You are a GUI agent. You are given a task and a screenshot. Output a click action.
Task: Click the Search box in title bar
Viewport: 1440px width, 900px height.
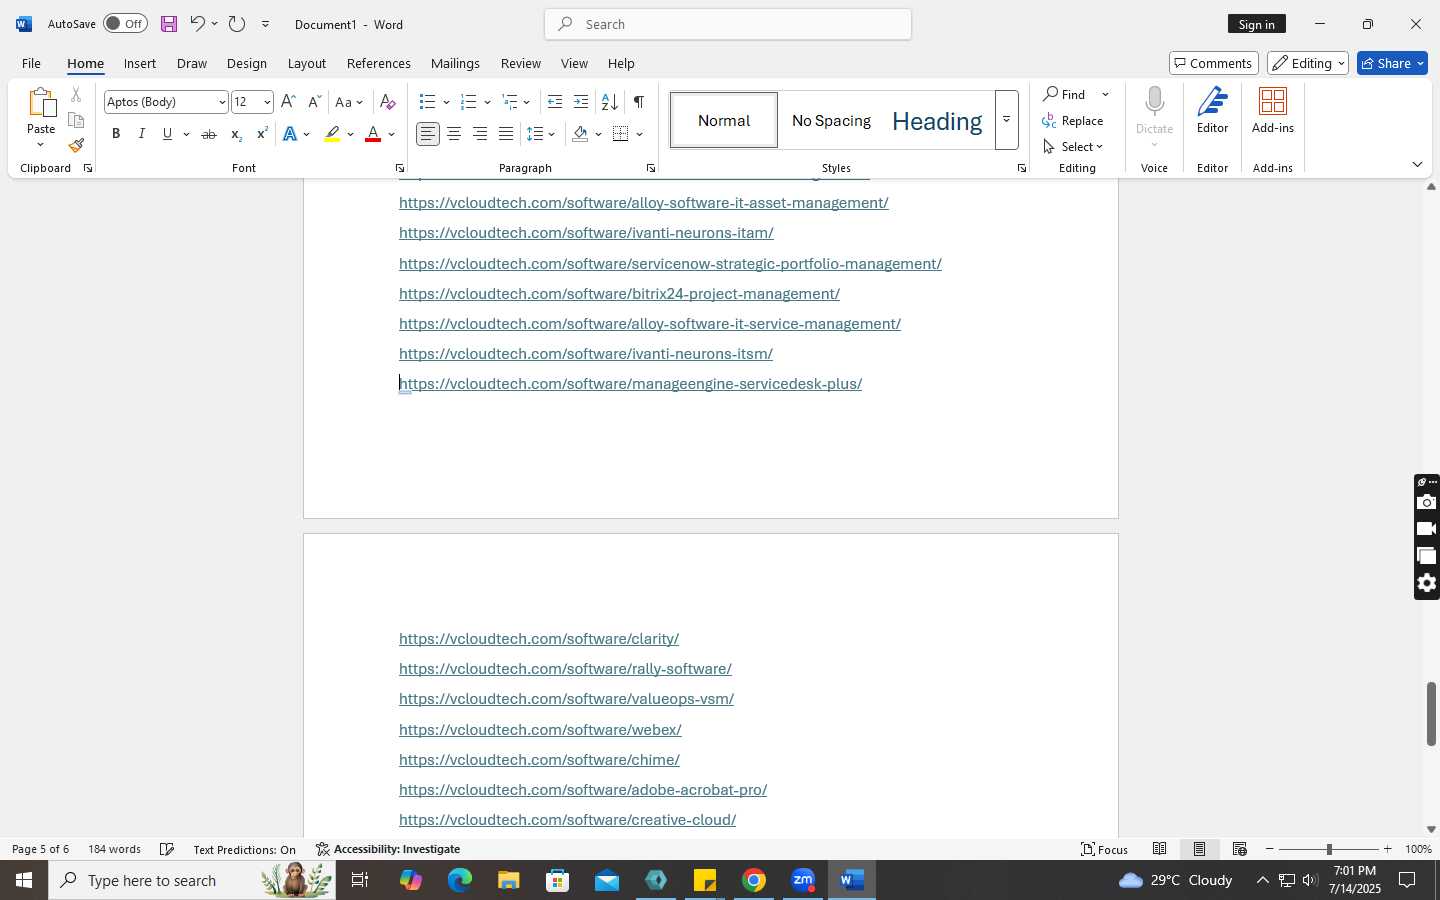[x=728, y=24]
